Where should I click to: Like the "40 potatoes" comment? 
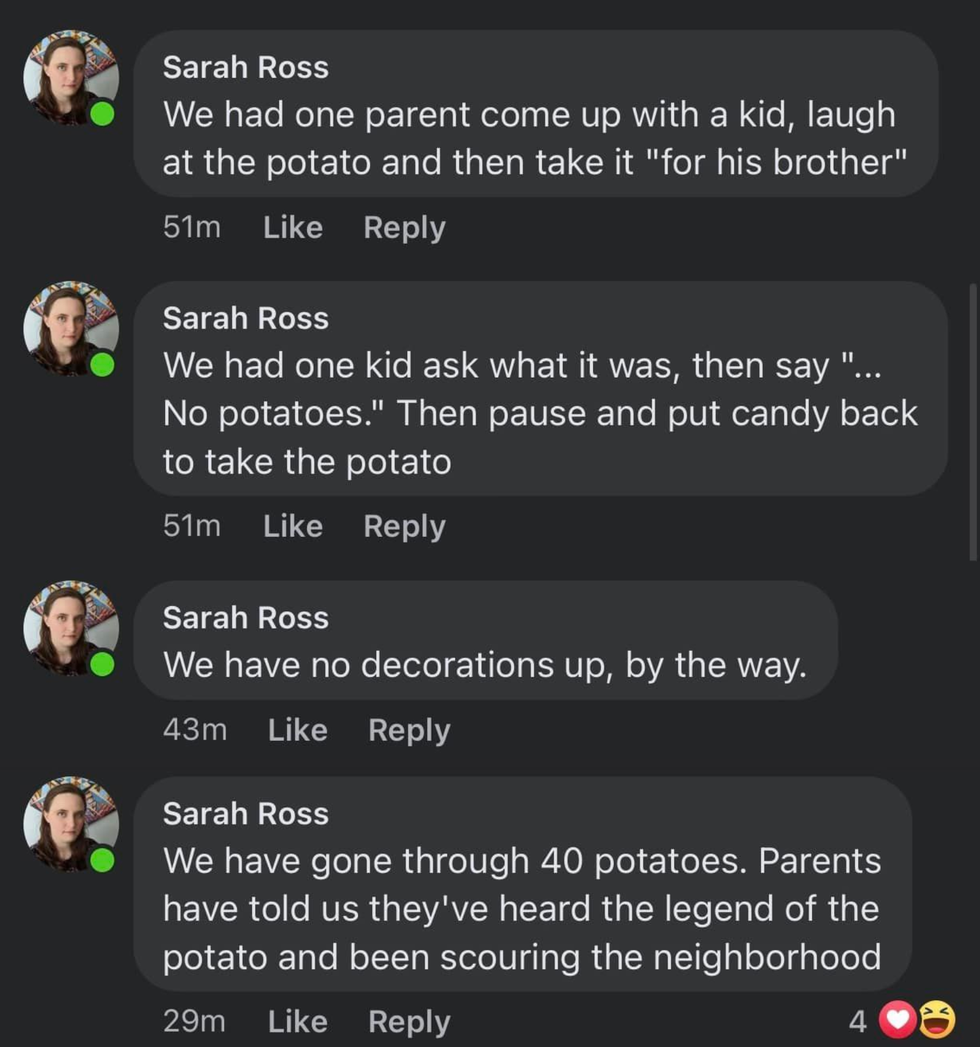tap(298, 1021)
